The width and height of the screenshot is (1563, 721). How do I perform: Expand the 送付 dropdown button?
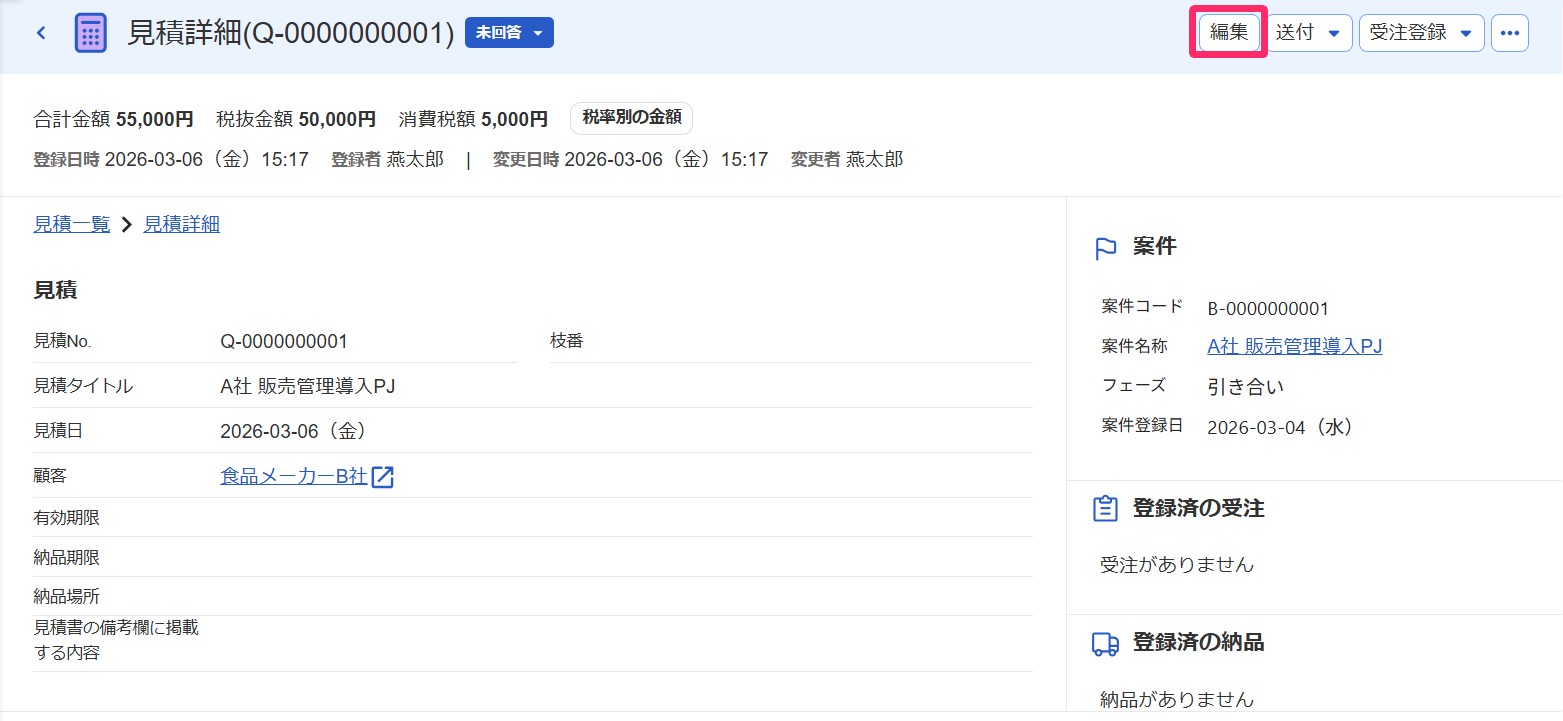pos(1310,33)
